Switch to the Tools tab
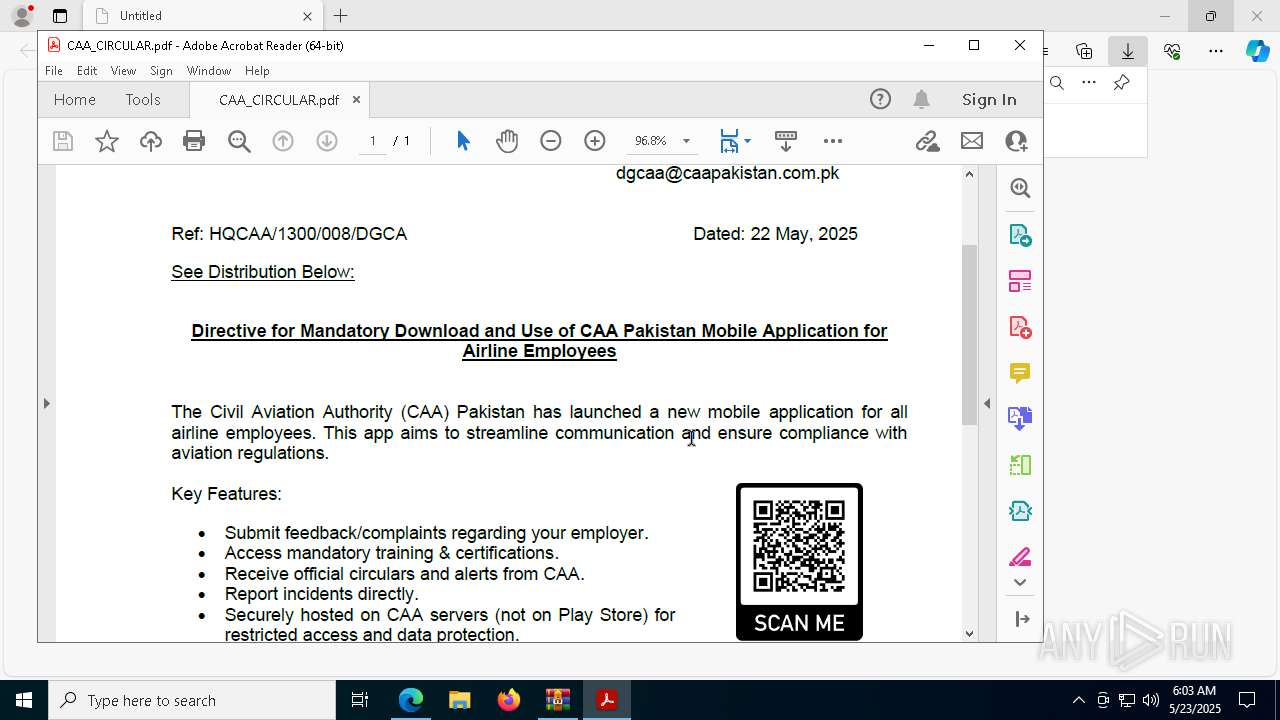The image size is (1280, 720). point(143,99)
